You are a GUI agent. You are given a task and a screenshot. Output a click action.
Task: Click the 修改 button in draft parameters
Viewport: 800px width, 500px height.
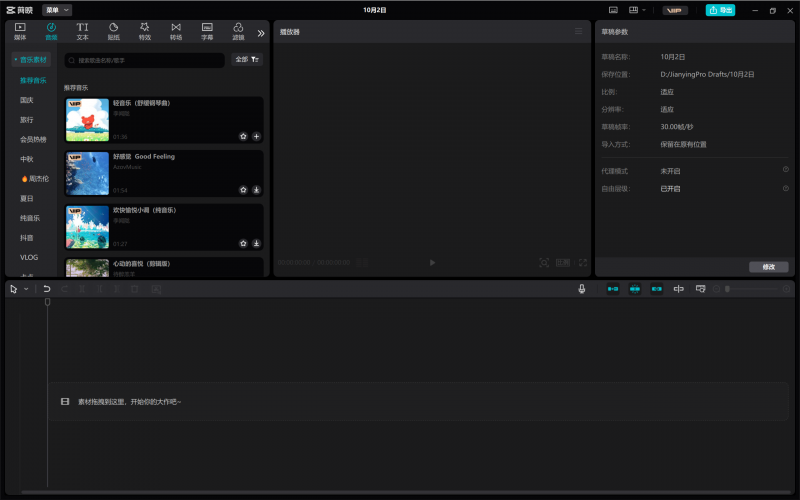tap(768, 267)
